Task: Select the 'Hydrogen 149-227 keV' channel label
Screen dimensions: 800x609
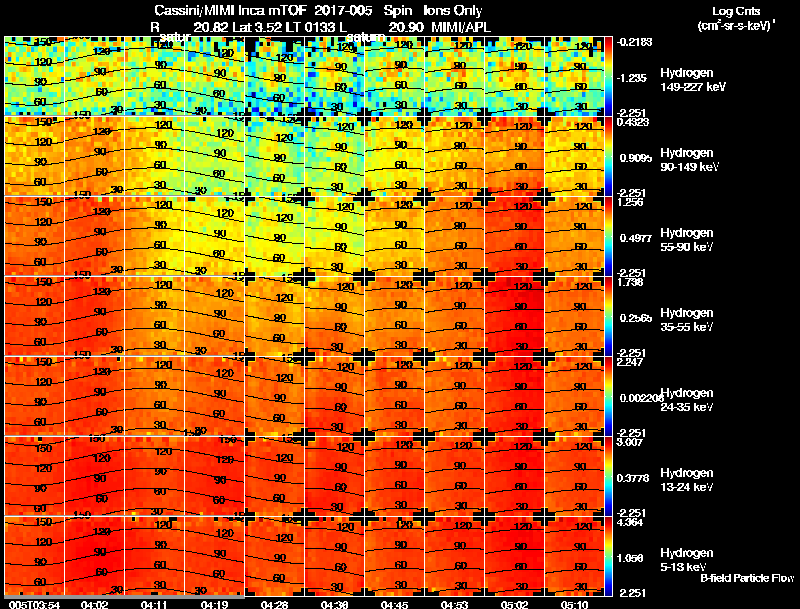Action: tap(692, 80)
